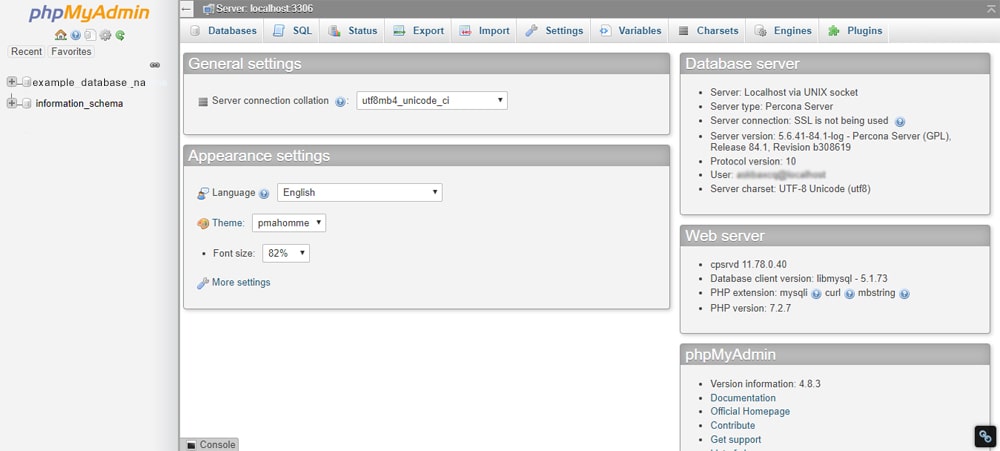The height and width of the screenshot is (451, 1000).
Task: Click 'Server type: Percona Server' text
Action: click(772, 107)
